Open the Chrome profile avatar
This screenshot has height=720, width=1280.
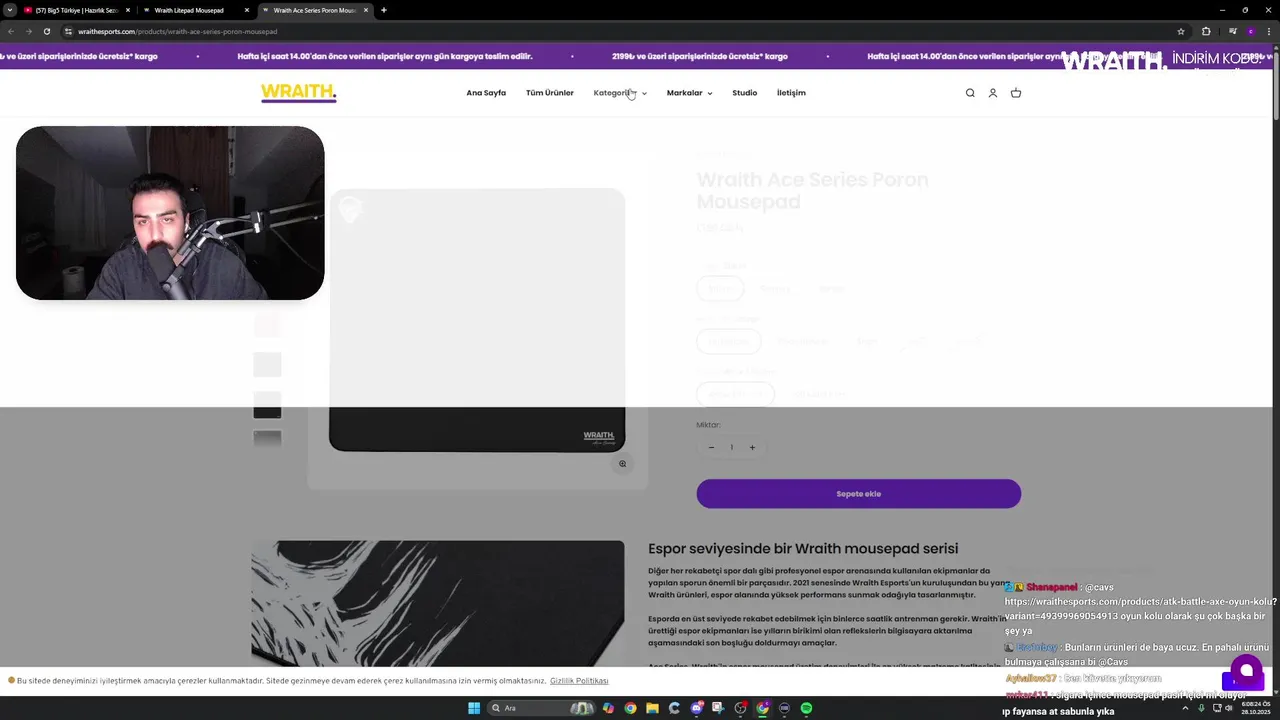tap(1250, 31)
